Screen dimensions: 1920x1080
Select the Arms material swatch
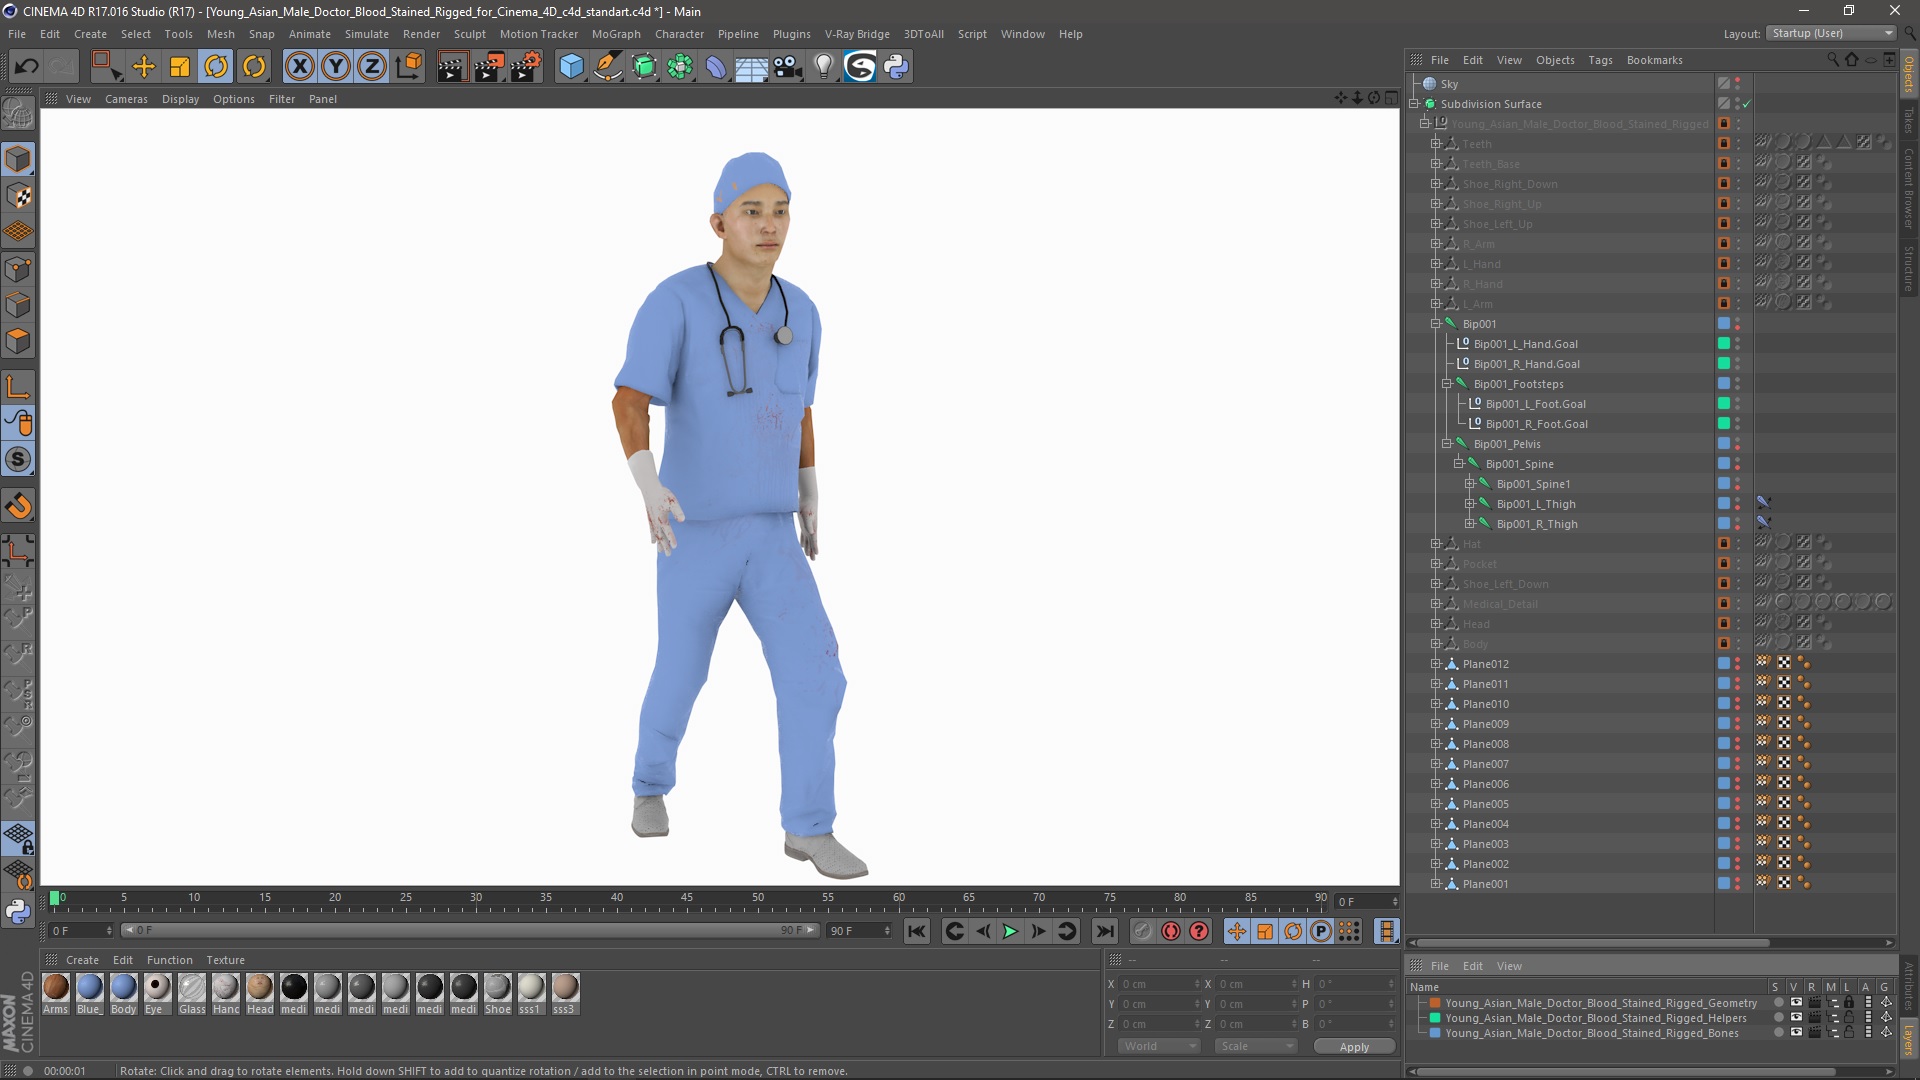coord(56,994)
